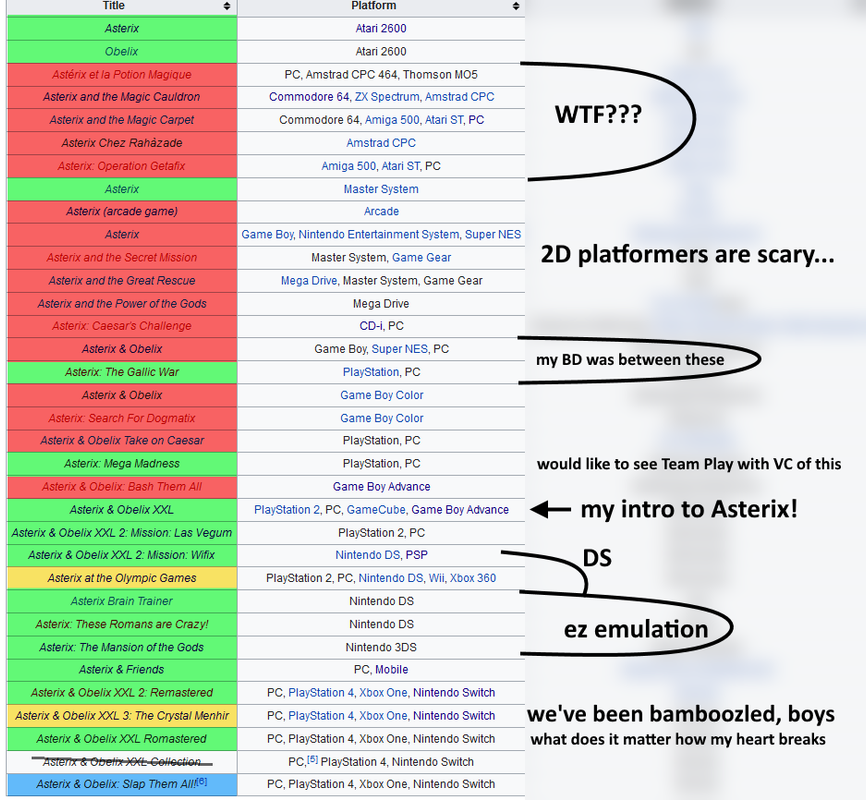This screenshot has width=866, height=800.
Task: Open Xbox One link in the Crystal Menhir row
Action: [x=383, y=716]
